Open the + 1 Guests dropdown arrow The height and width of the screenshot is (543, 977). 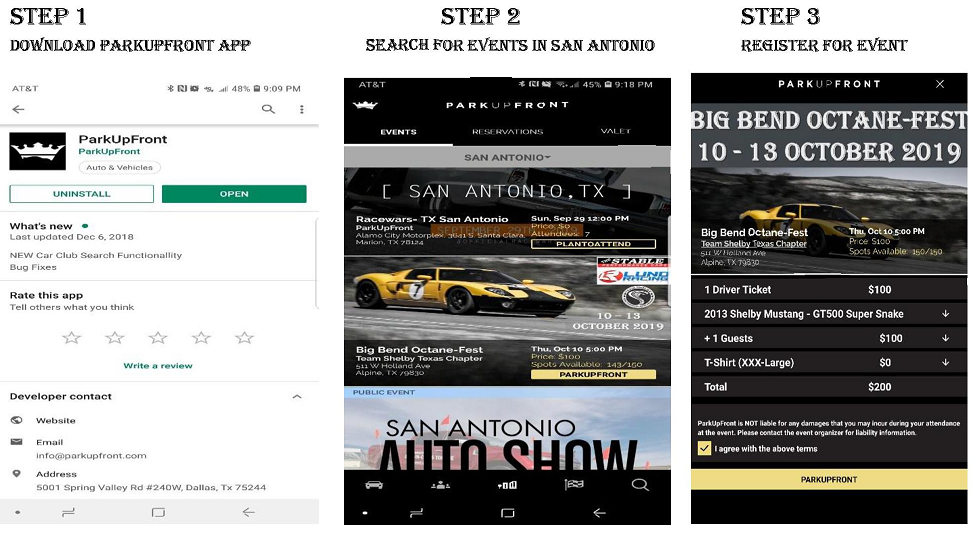[x=945, y=338]
